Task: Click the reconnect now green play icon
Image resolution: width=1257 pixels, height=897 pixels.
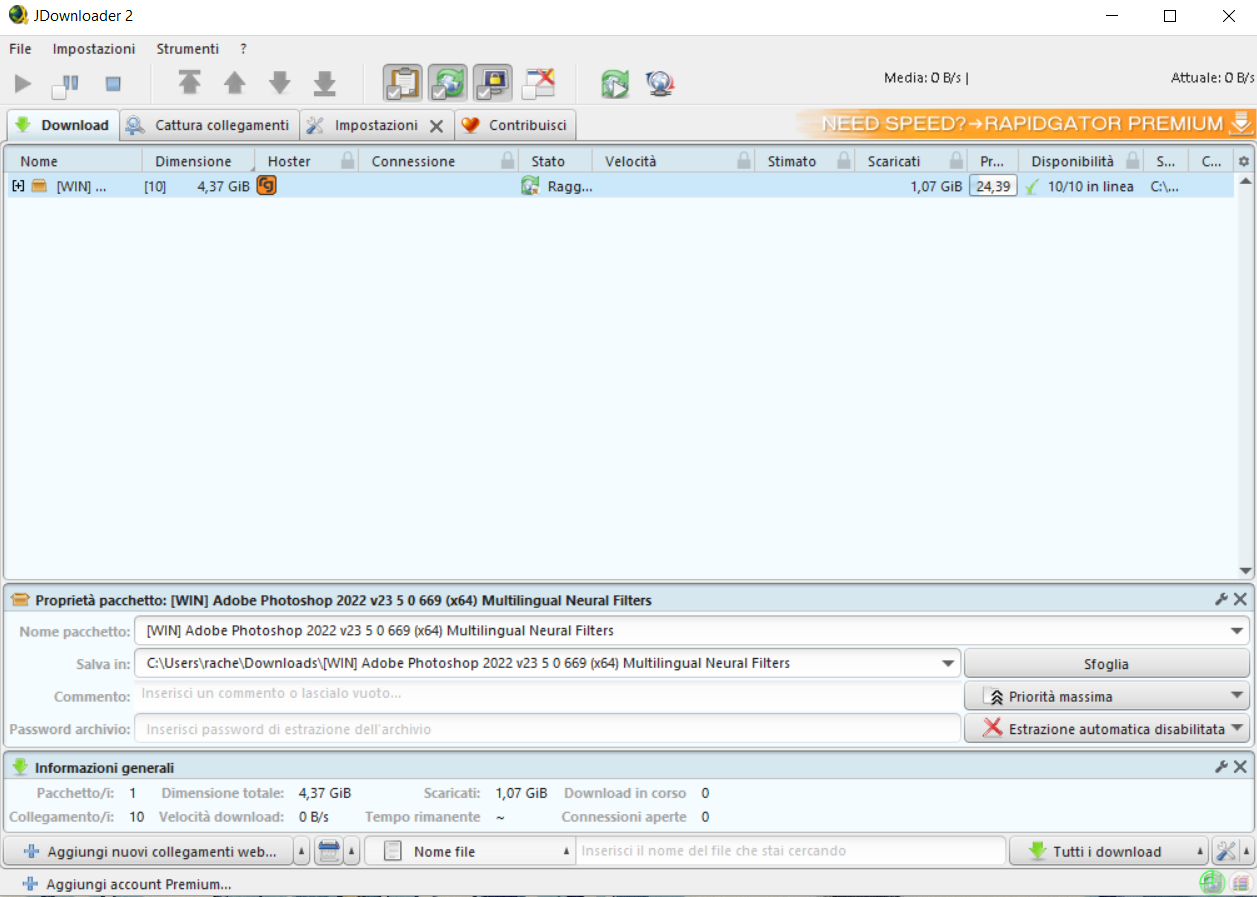Action: [x=615, y=84]
